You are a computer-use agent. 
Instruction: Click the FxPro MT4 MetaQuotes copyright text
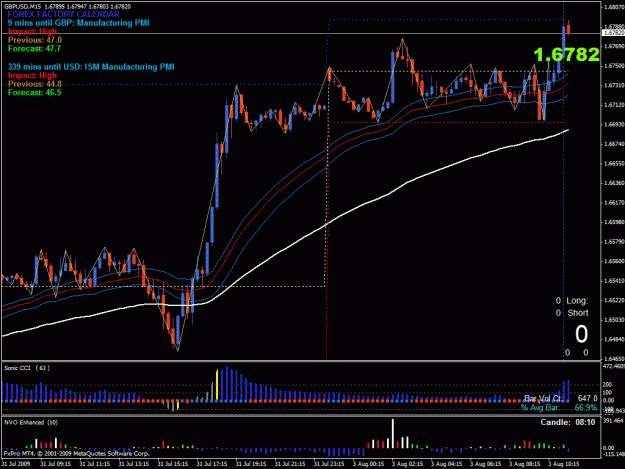pos(77,453)
